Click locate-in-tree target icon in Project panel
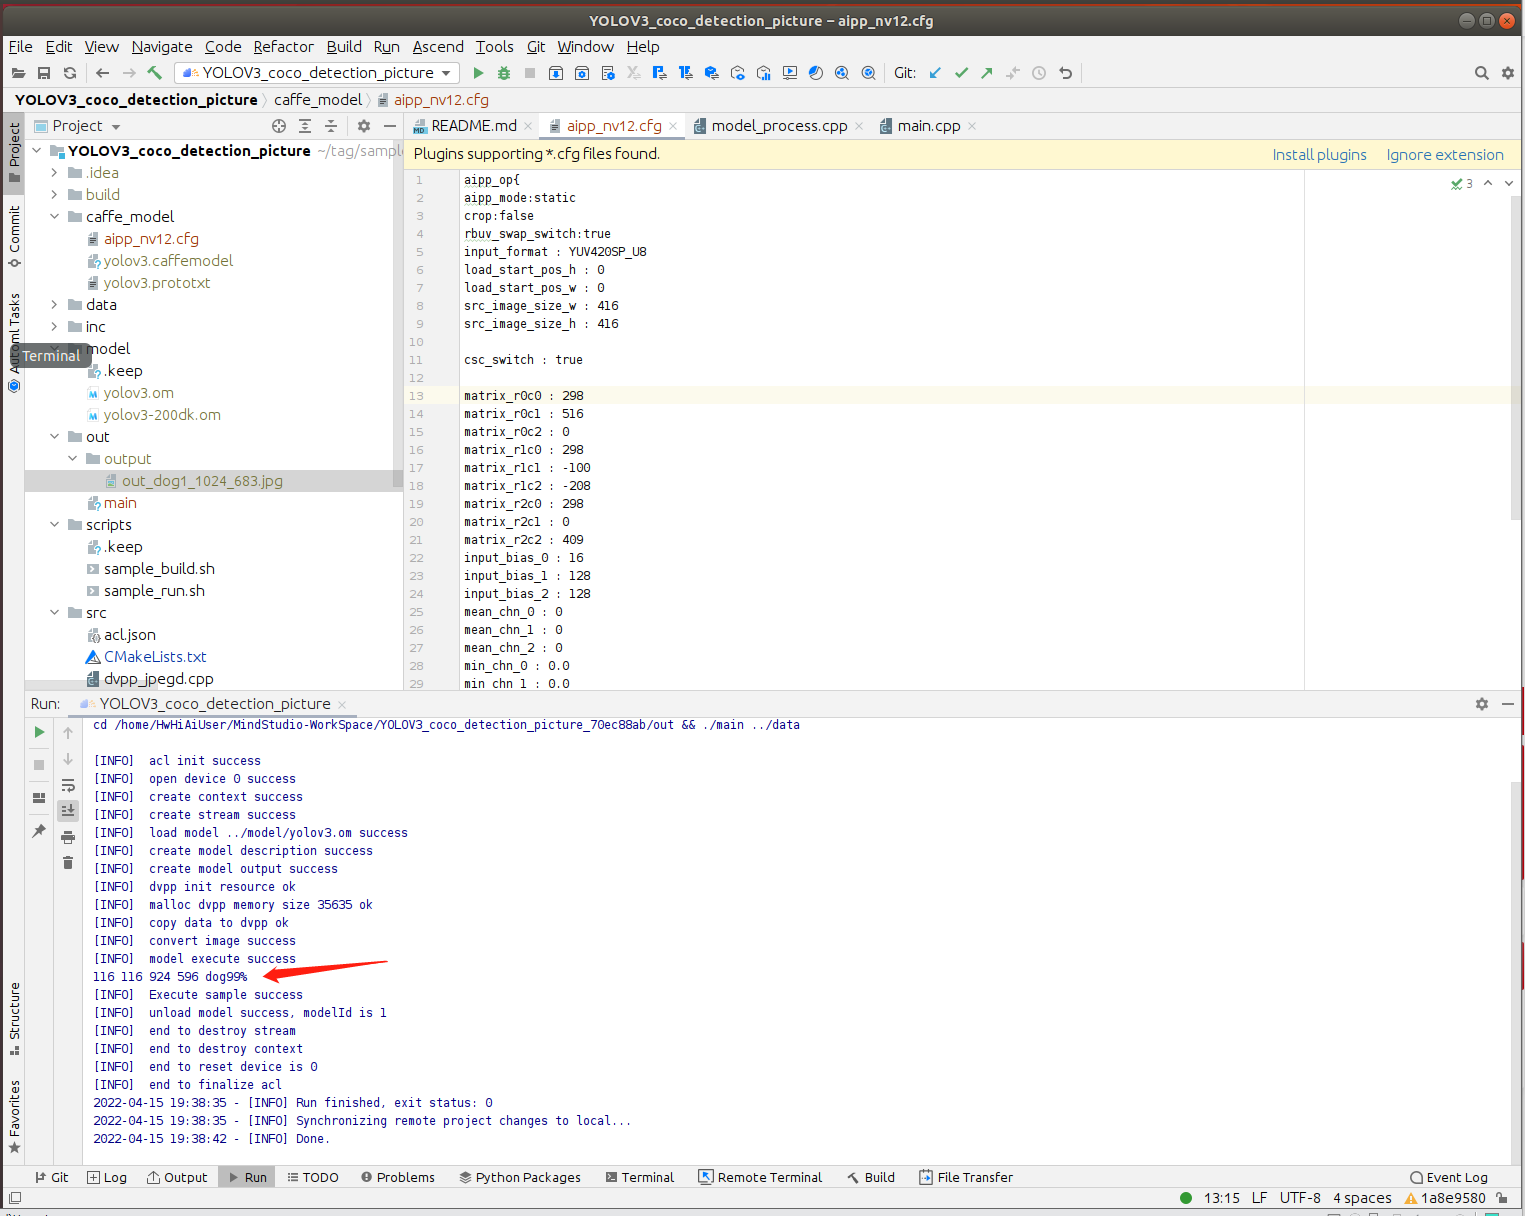Screen dimensions: 1525x1216 279,126
